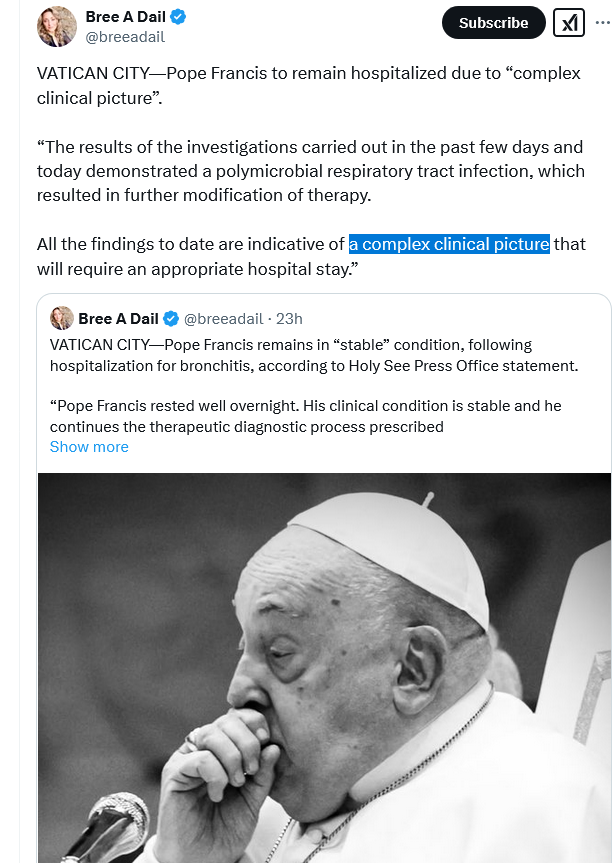
Task: Click the highlighted text "a complex clinical picture"
Action: [x=449, y=244]
